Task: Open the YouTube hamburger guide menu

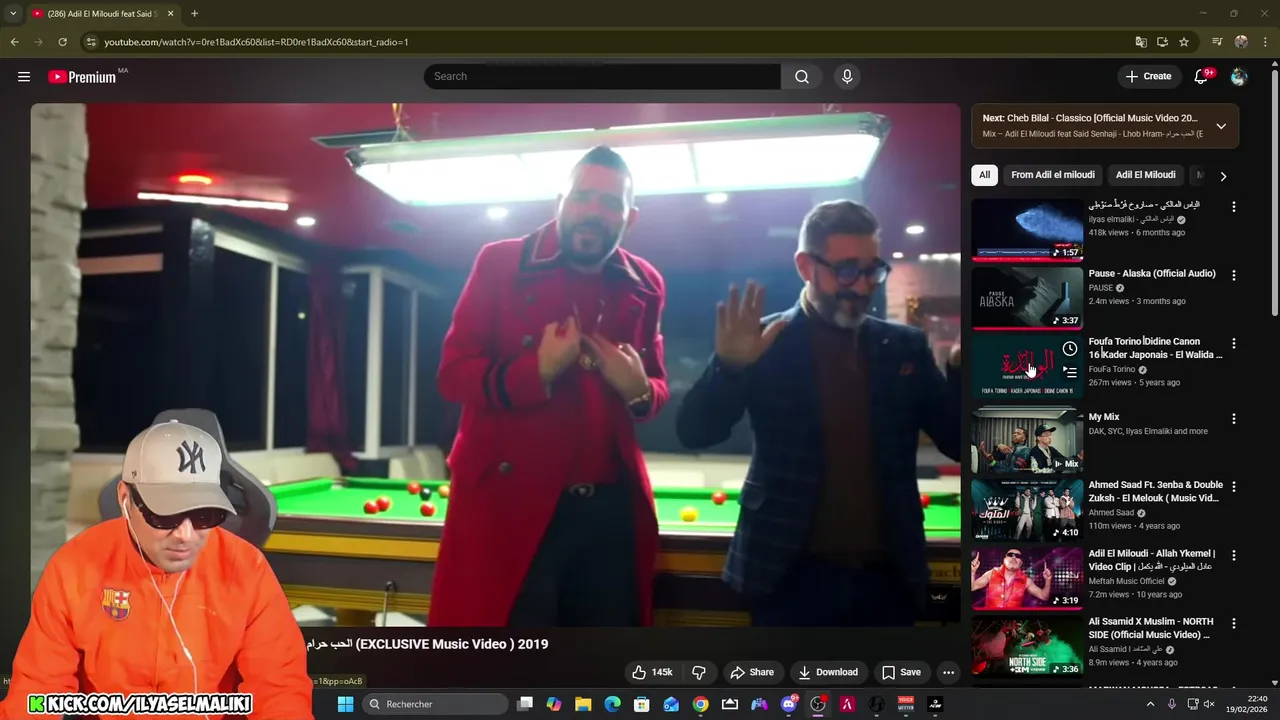Action: coord(24,76)
